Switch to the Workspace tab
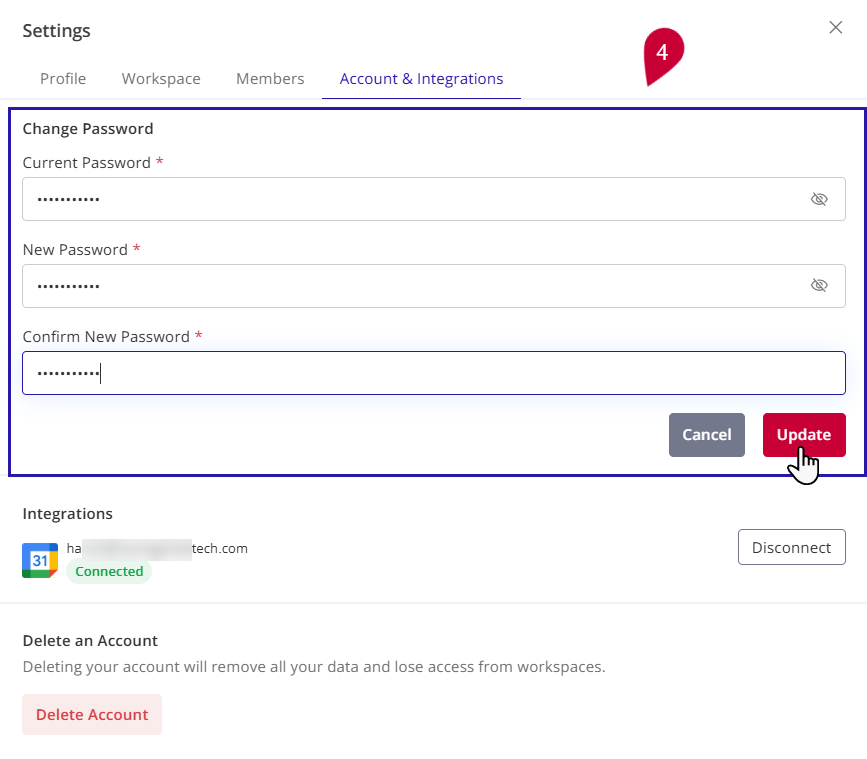 tap(161, 78)
